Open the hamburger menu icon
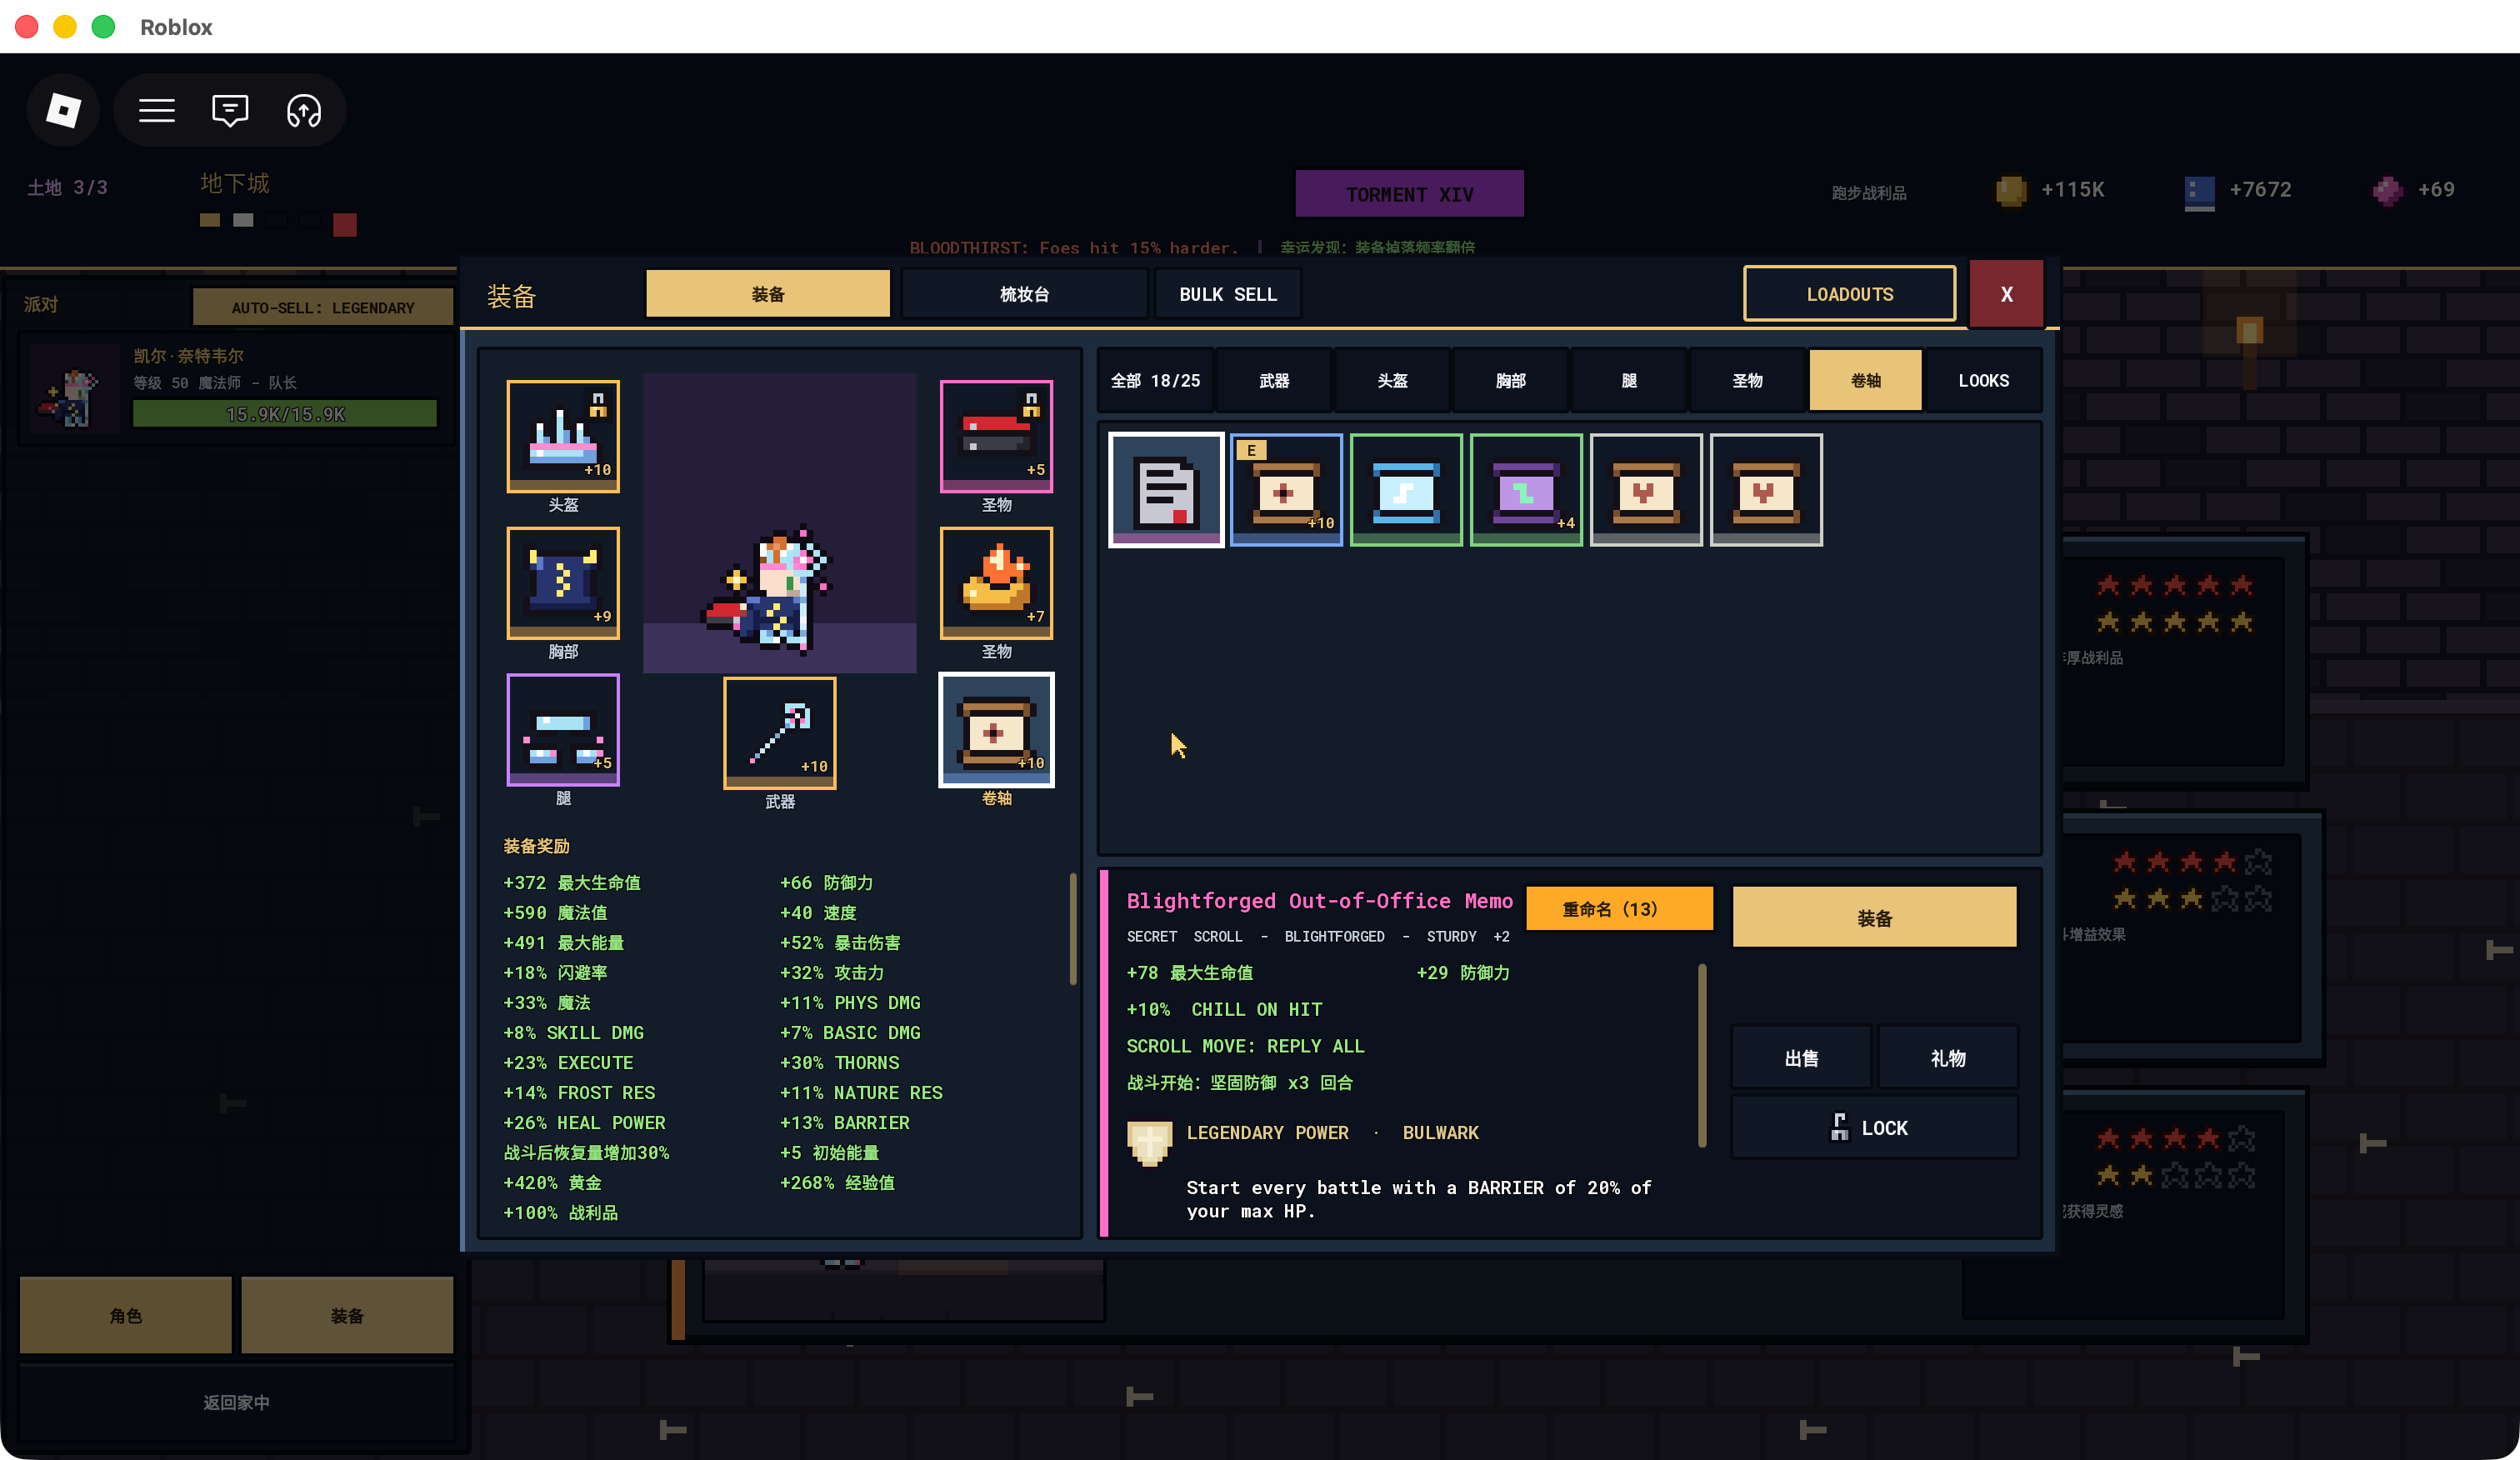2520x1460 pixels. (x=157, y=110)
